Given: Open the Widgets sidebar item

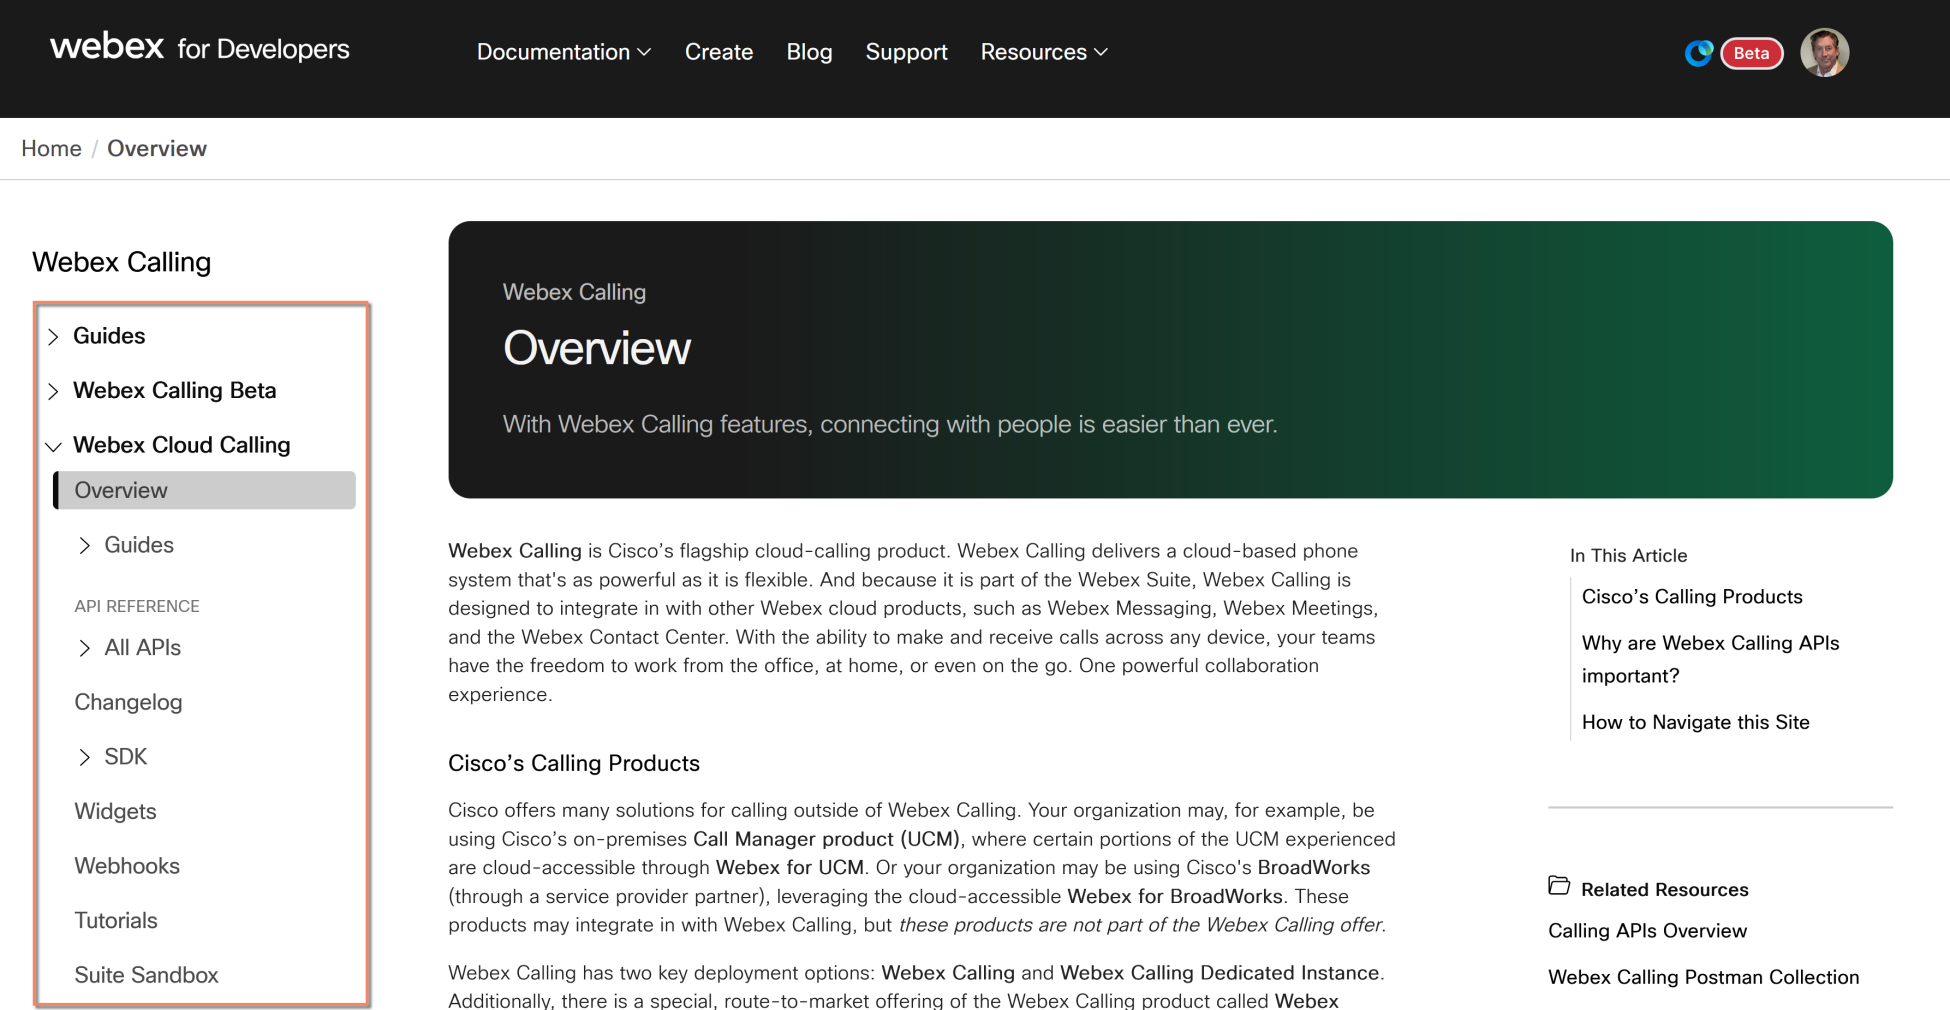Looking at the screenshot, I should tap(115, 811).
